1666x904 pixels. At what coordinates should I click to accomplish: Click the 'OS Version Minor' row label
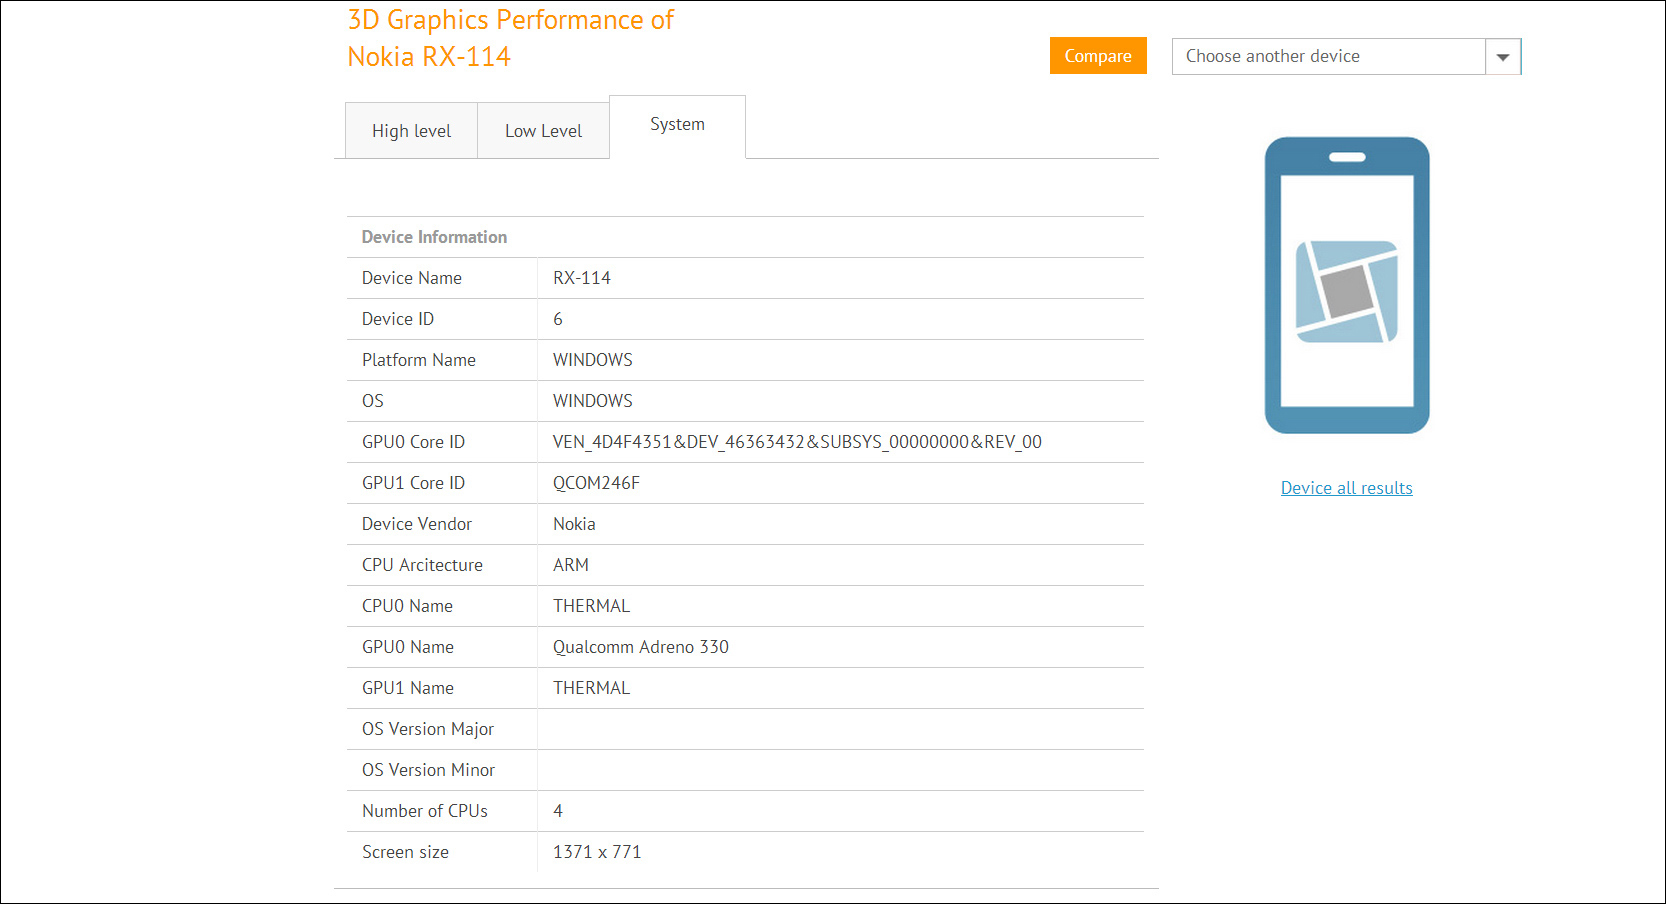428,770
